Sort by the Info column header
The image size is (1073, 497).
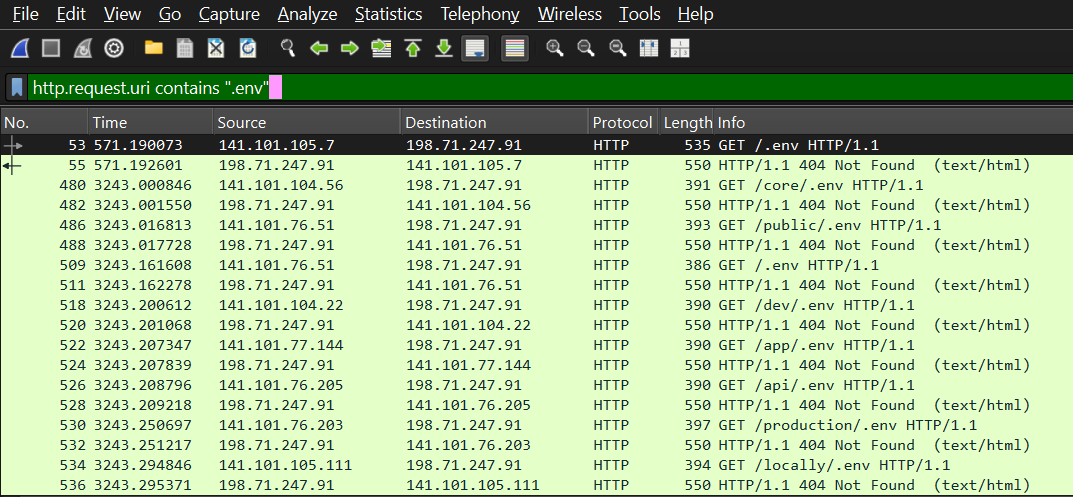coord(893,123)
